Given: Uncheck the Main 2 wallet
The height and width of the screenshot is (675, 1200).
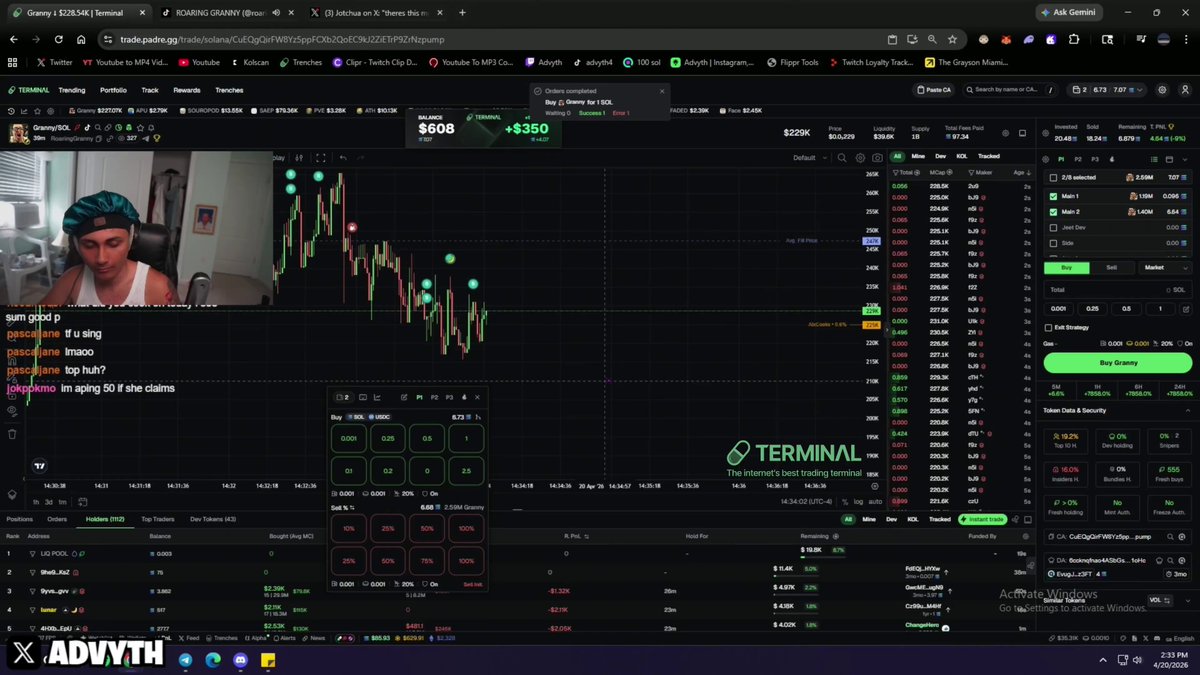Looking at the screenshot, I should coord(1053,212).
